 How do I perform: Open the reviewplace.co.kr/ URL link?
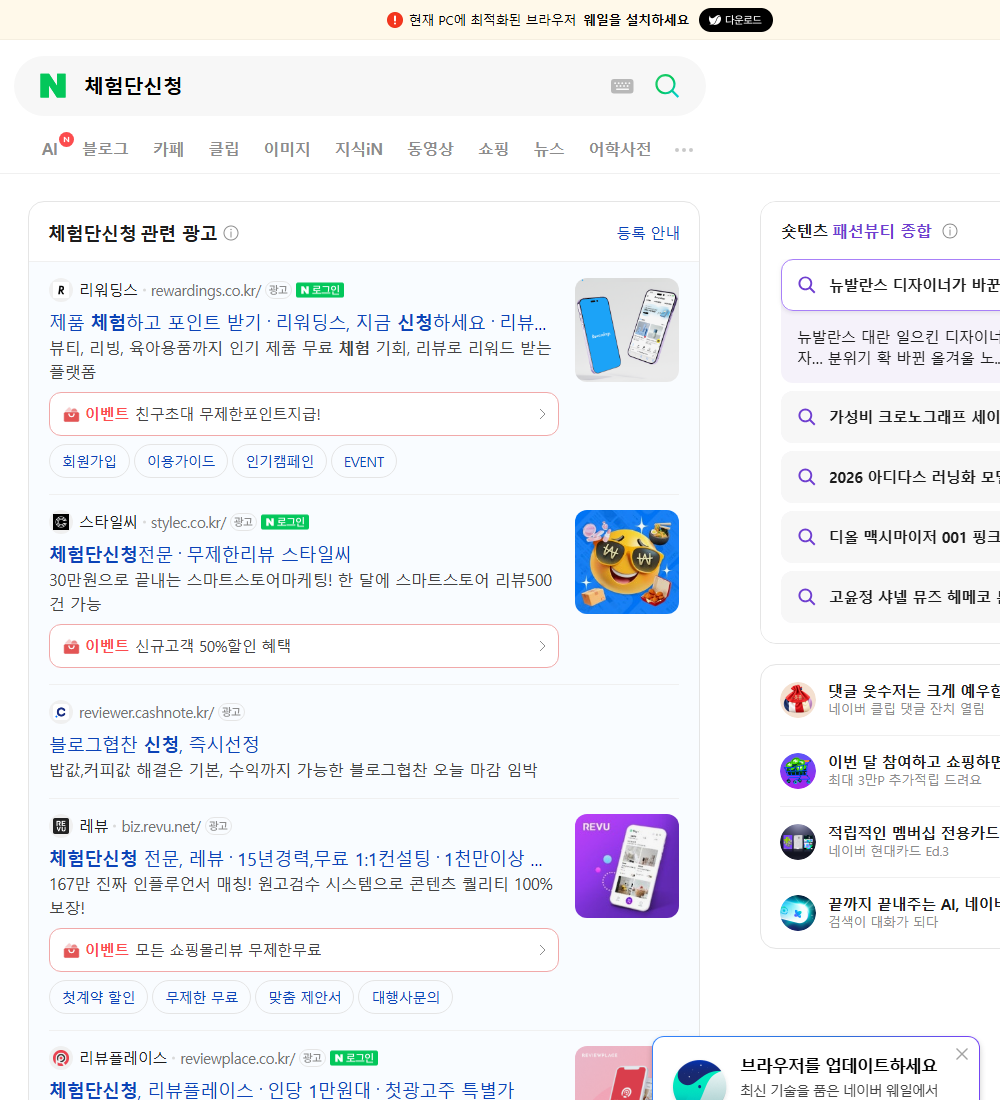(x=238, y=1059)
